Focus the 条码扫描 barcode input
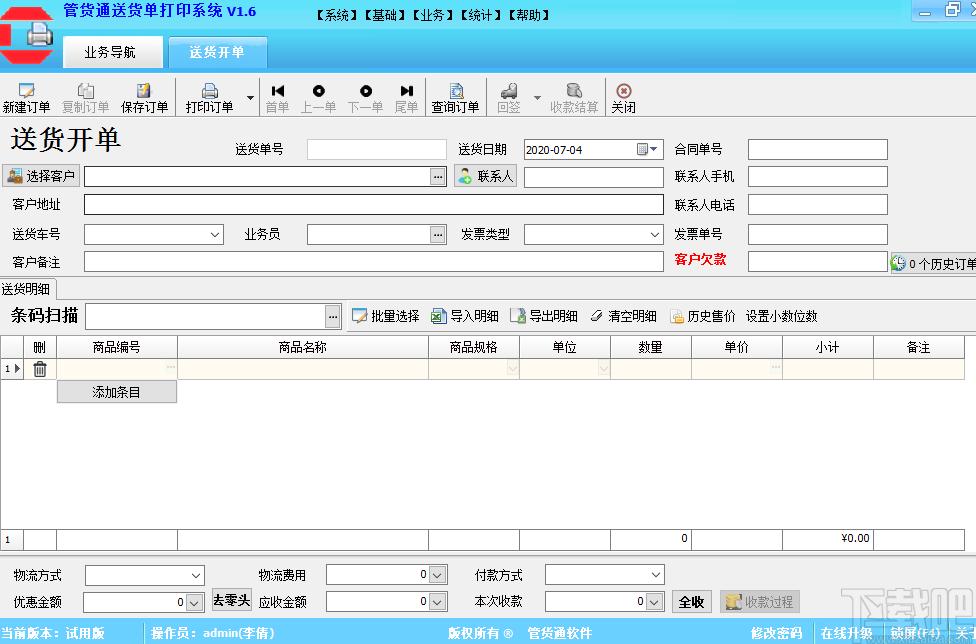Viewport: 976px width, 644px height. click(205, 317)
